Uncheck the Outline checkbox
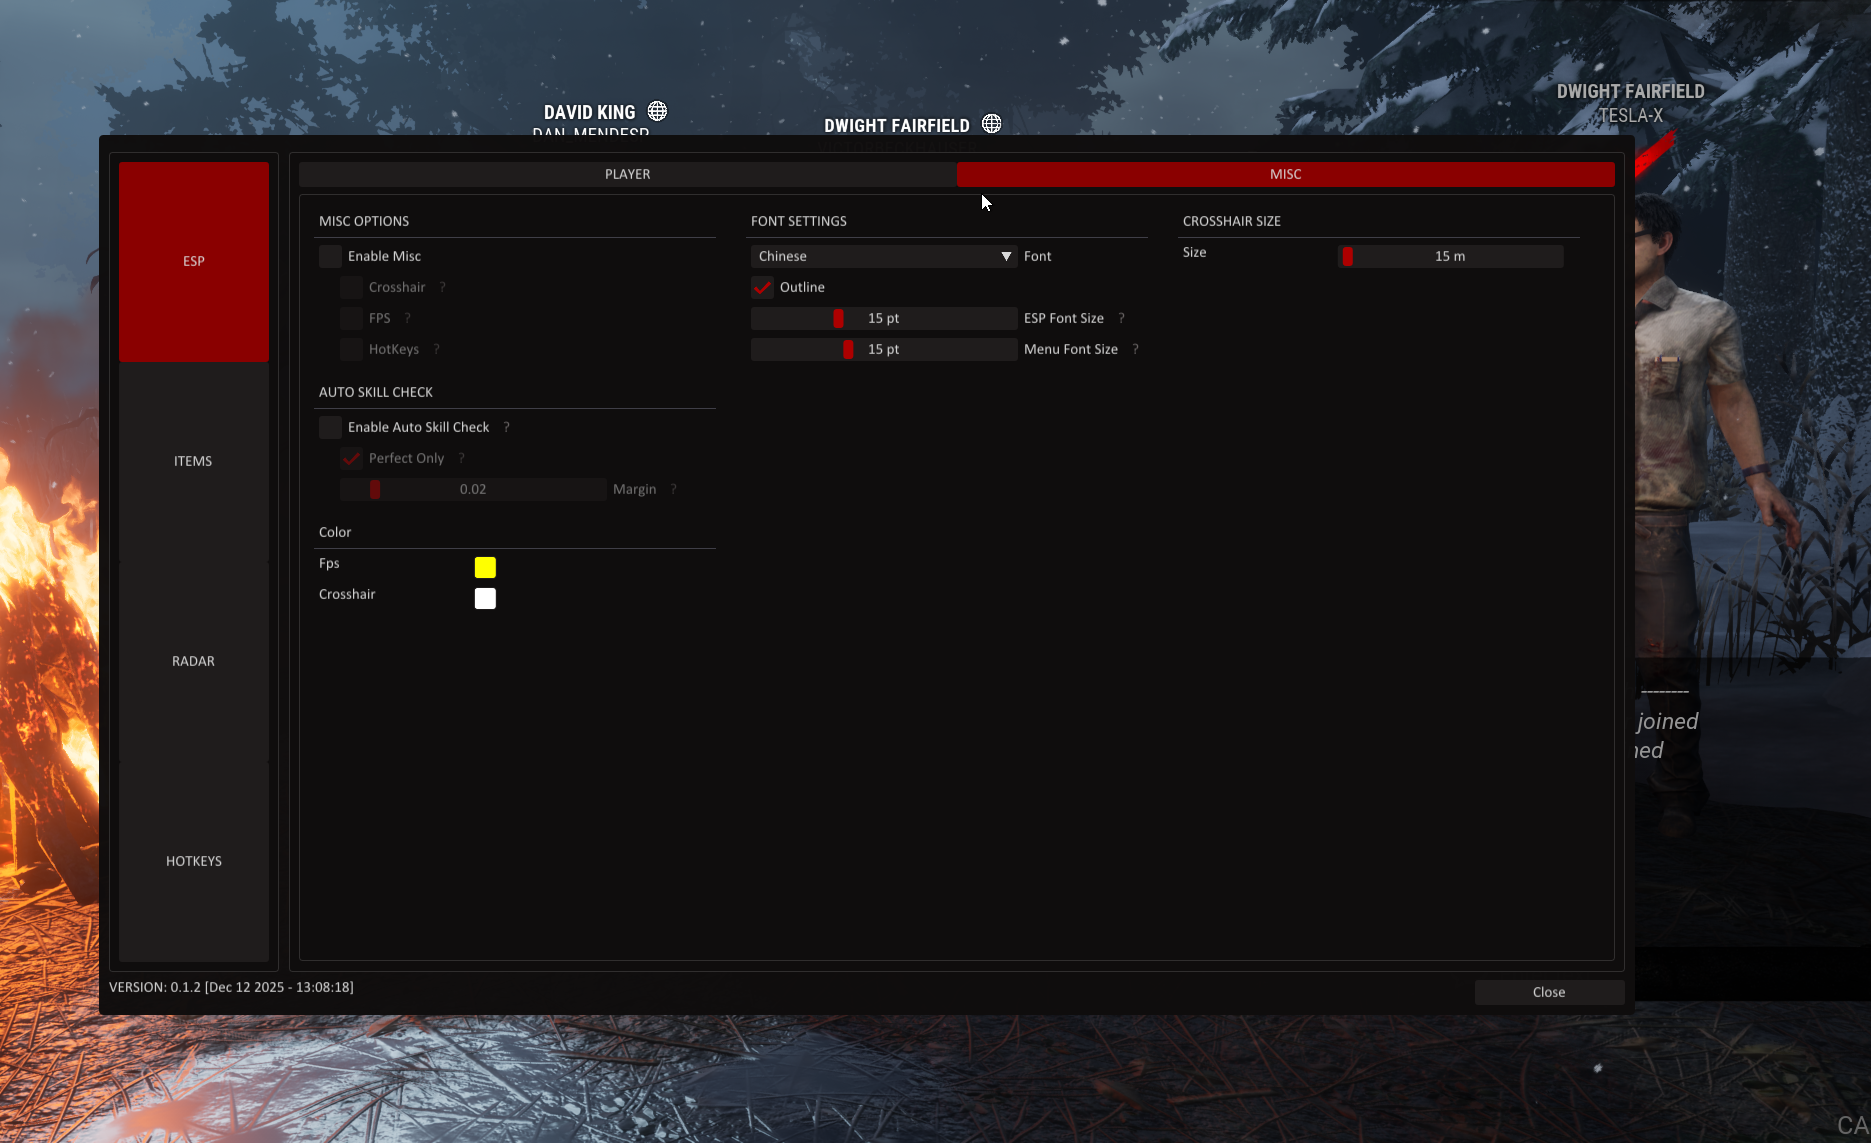The width and height of the screenshot is (1871, 1143). [x=762, y=288]
